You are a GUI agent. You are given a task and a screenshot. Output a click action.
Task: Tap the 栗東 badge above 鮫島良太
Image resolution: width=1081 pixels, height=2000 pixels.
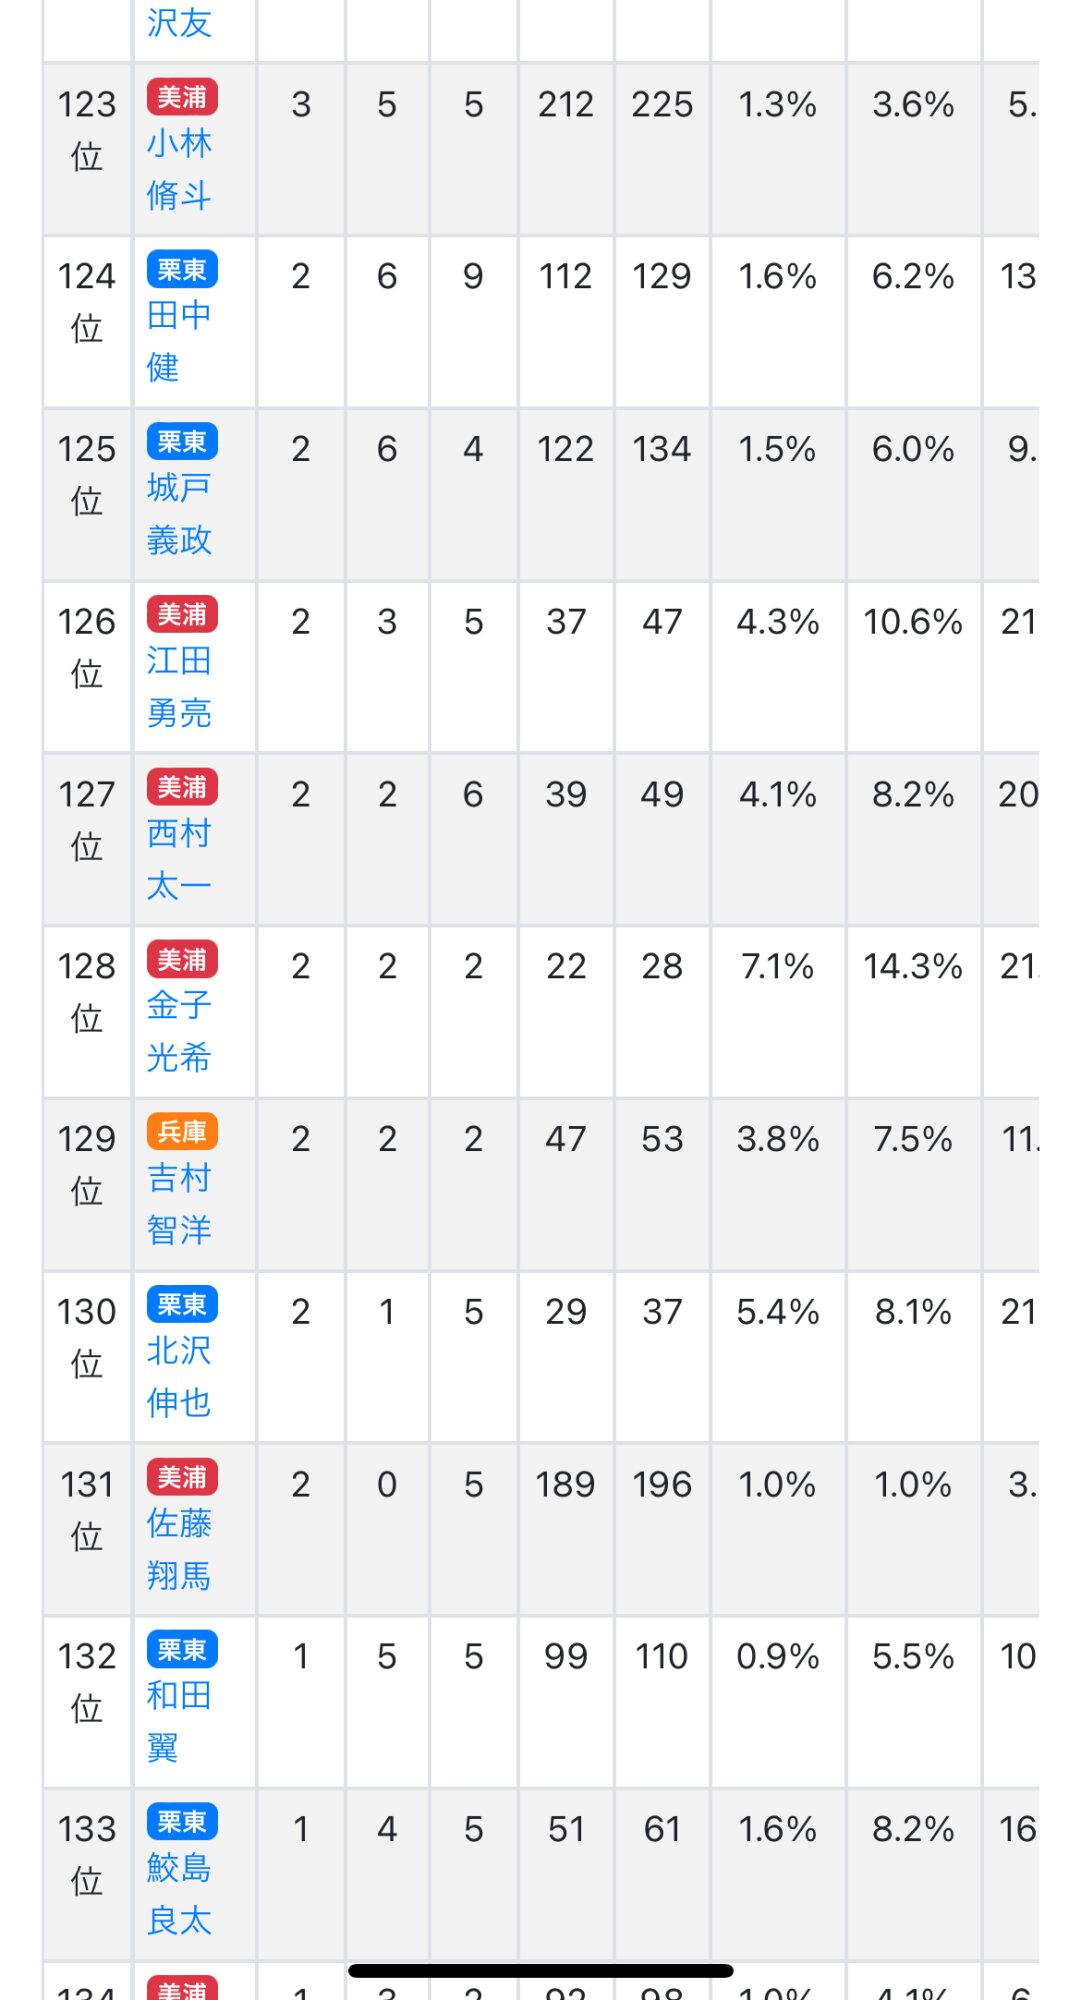coord(182,1821)
